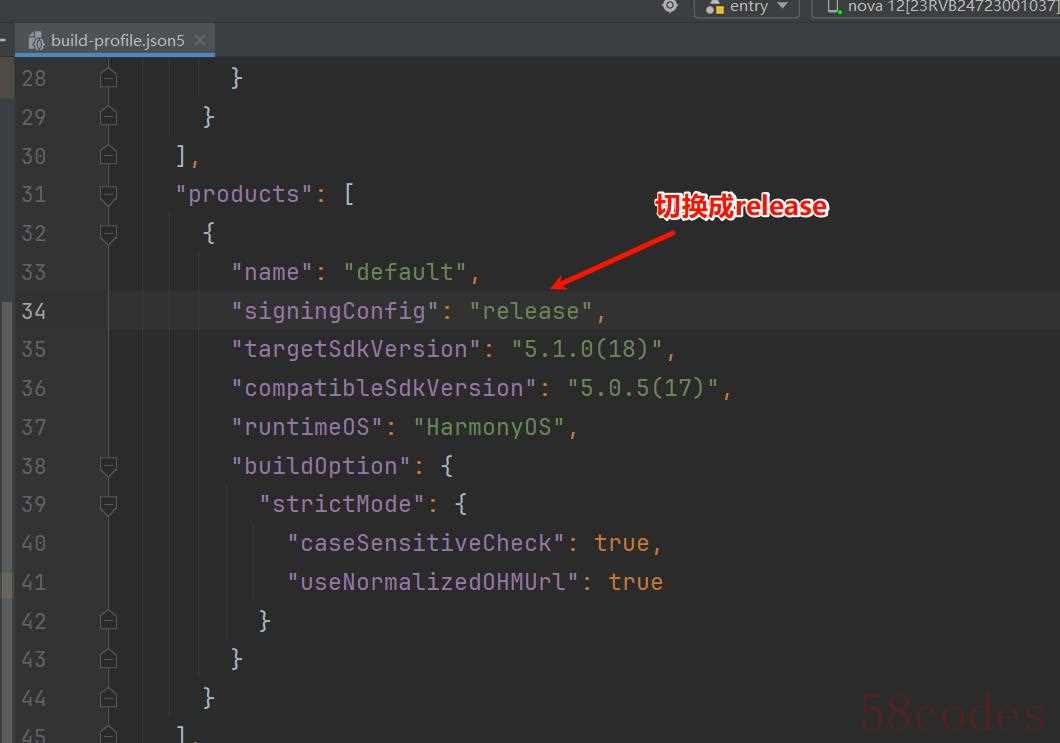Image resolution: width=1060 pixels, height=743 pixels.
Task: Collapse the buildOption fold on line 38
Action: tap(108, 466)
